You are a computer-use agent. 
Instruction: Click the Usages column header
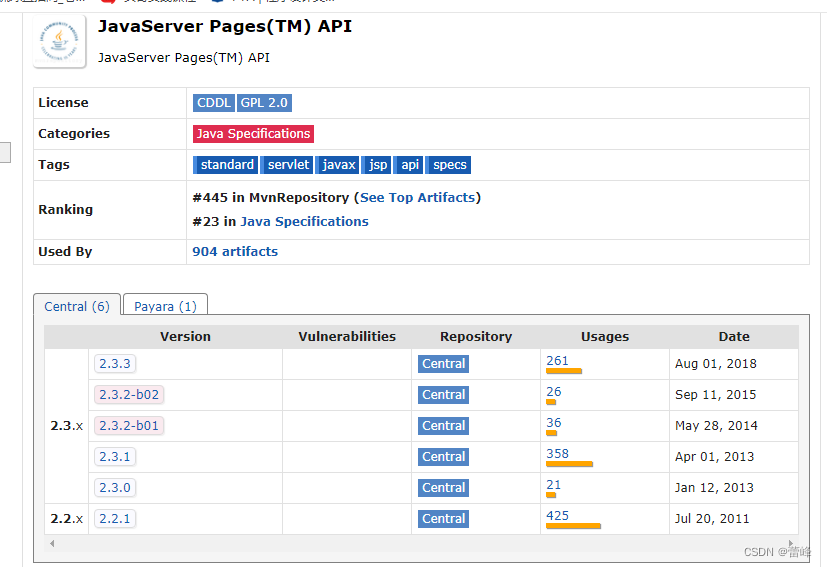click(605, 337)
